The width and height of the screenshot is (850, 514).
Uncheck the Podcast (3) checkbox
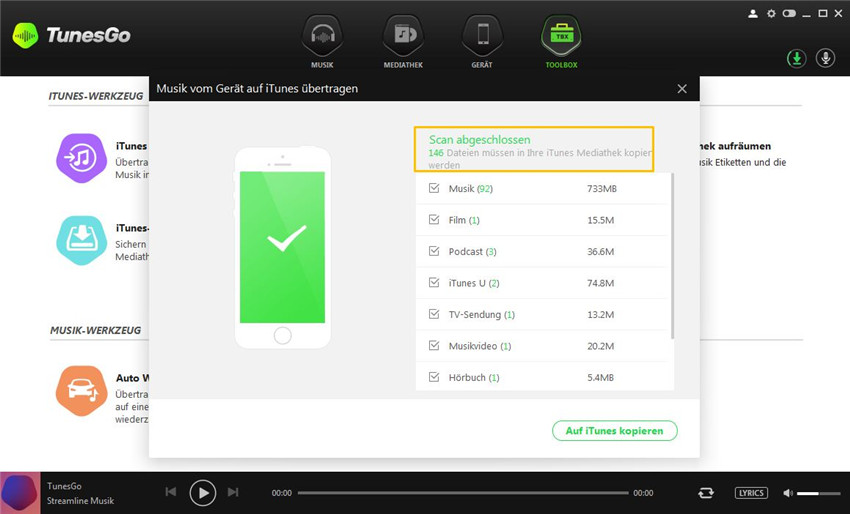click(x=434, y=251)
